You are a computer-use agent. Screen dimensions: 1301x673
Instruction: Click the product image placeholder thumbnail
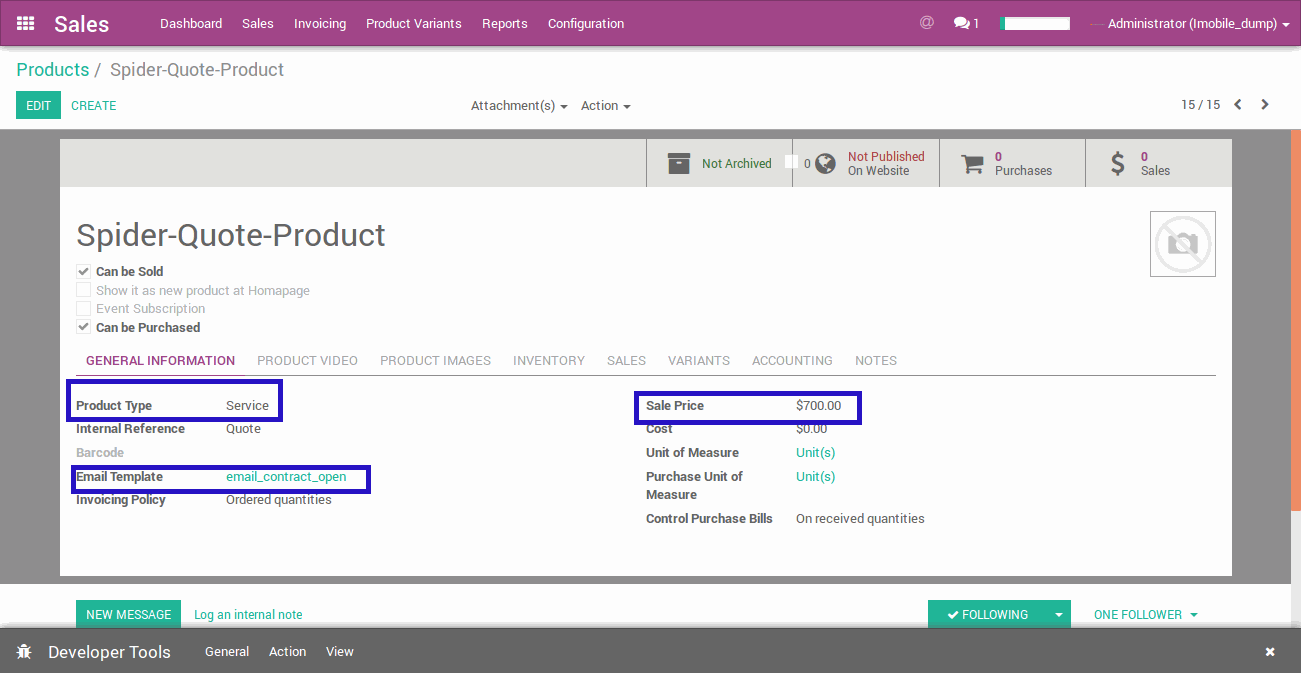pos(1182,244)
